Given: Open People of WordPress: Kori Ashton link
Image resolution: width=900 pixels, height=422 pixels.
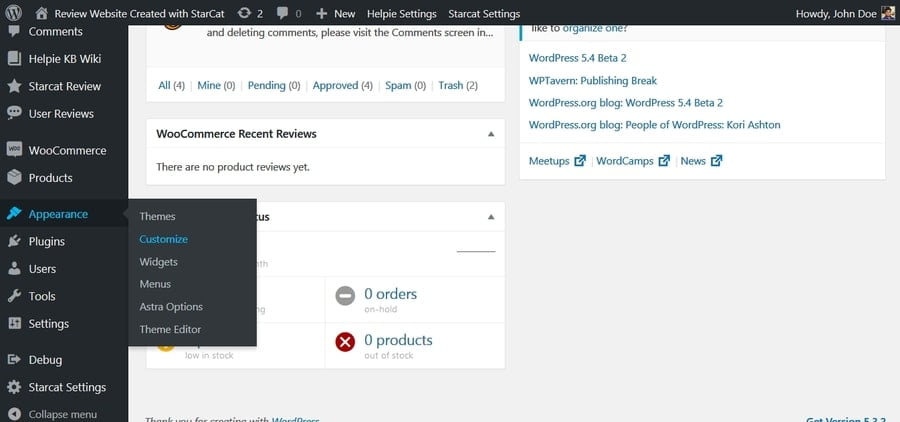Looking at the screenshot, I should [654, 125].
